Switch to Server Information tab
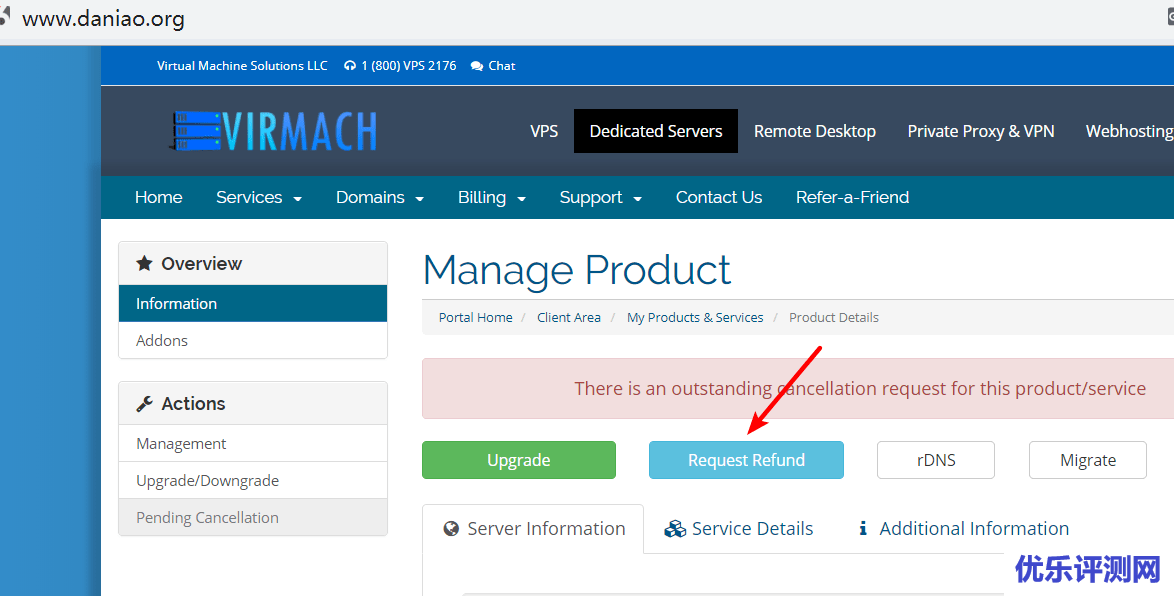1174x596 pixels. click(x=533, y=529)
